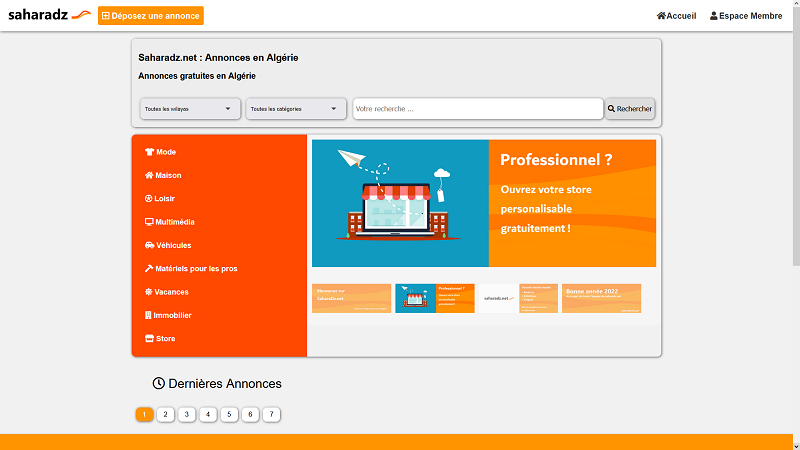Click the user icon beside Espace Membre
Viewport: 800px width, 450px height.
(713, 16)
